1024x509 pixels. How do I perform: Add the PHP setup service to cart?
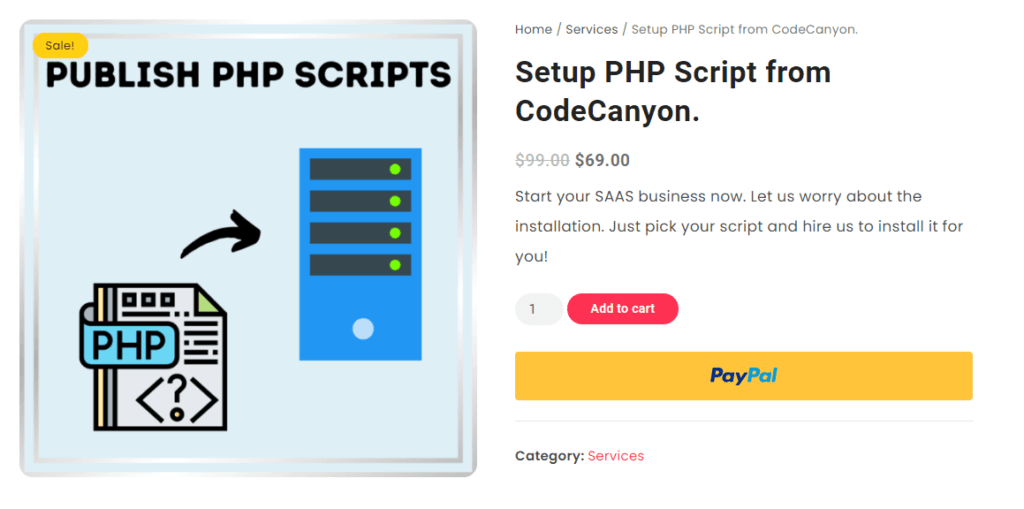click(622, 309)
